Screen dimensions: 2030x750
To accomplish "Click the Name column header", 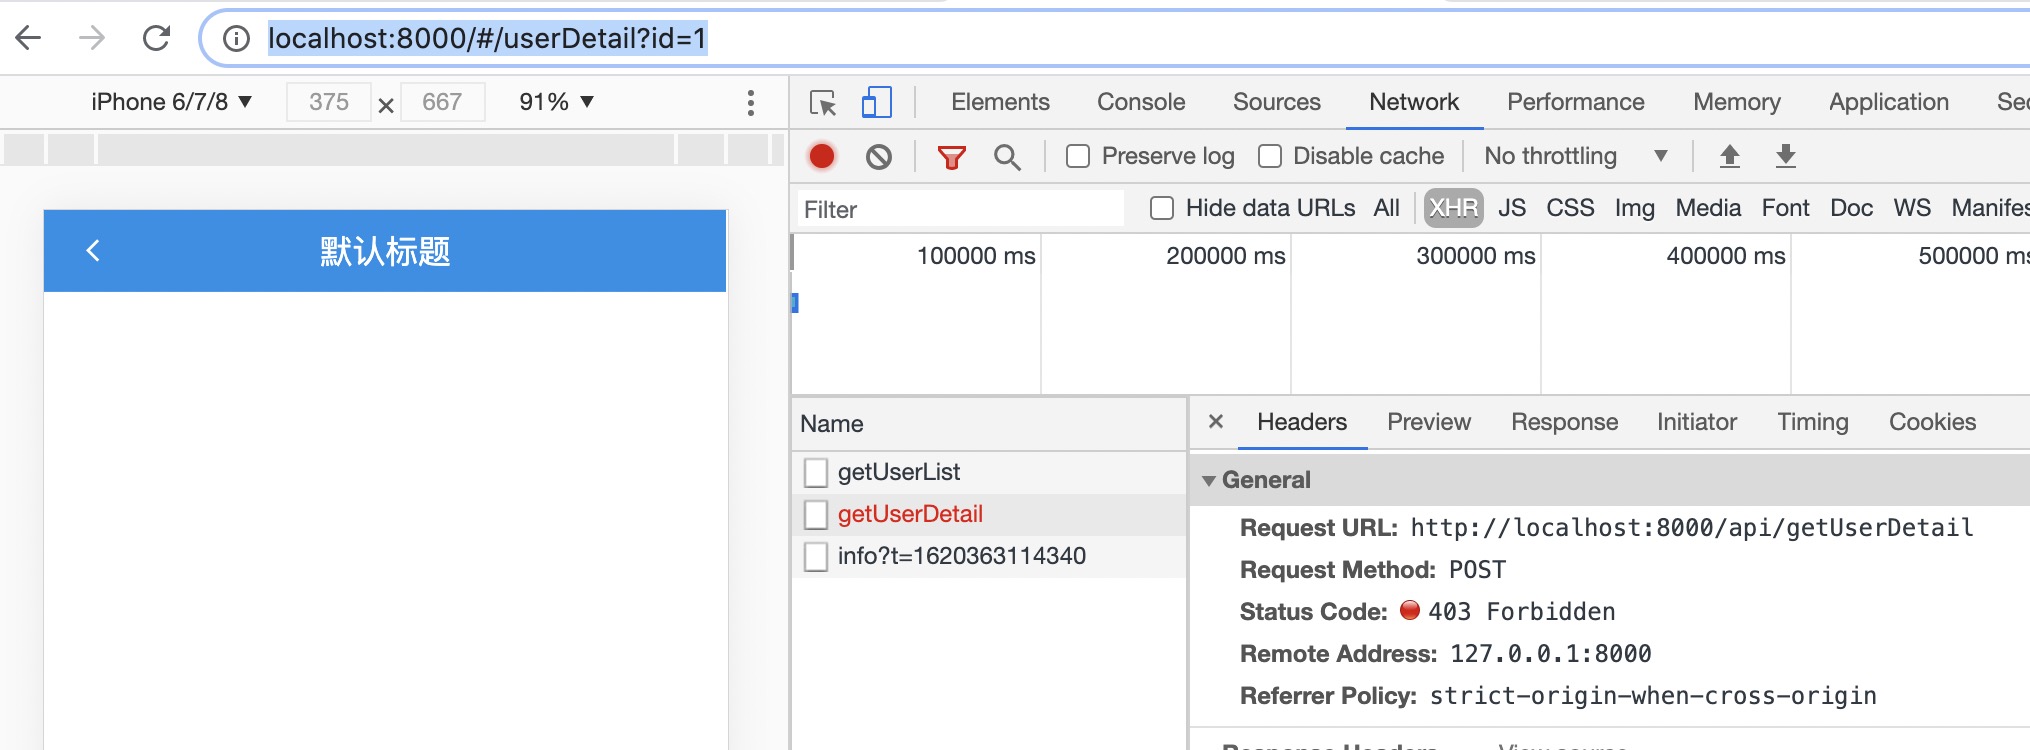I will click(988, 424).
